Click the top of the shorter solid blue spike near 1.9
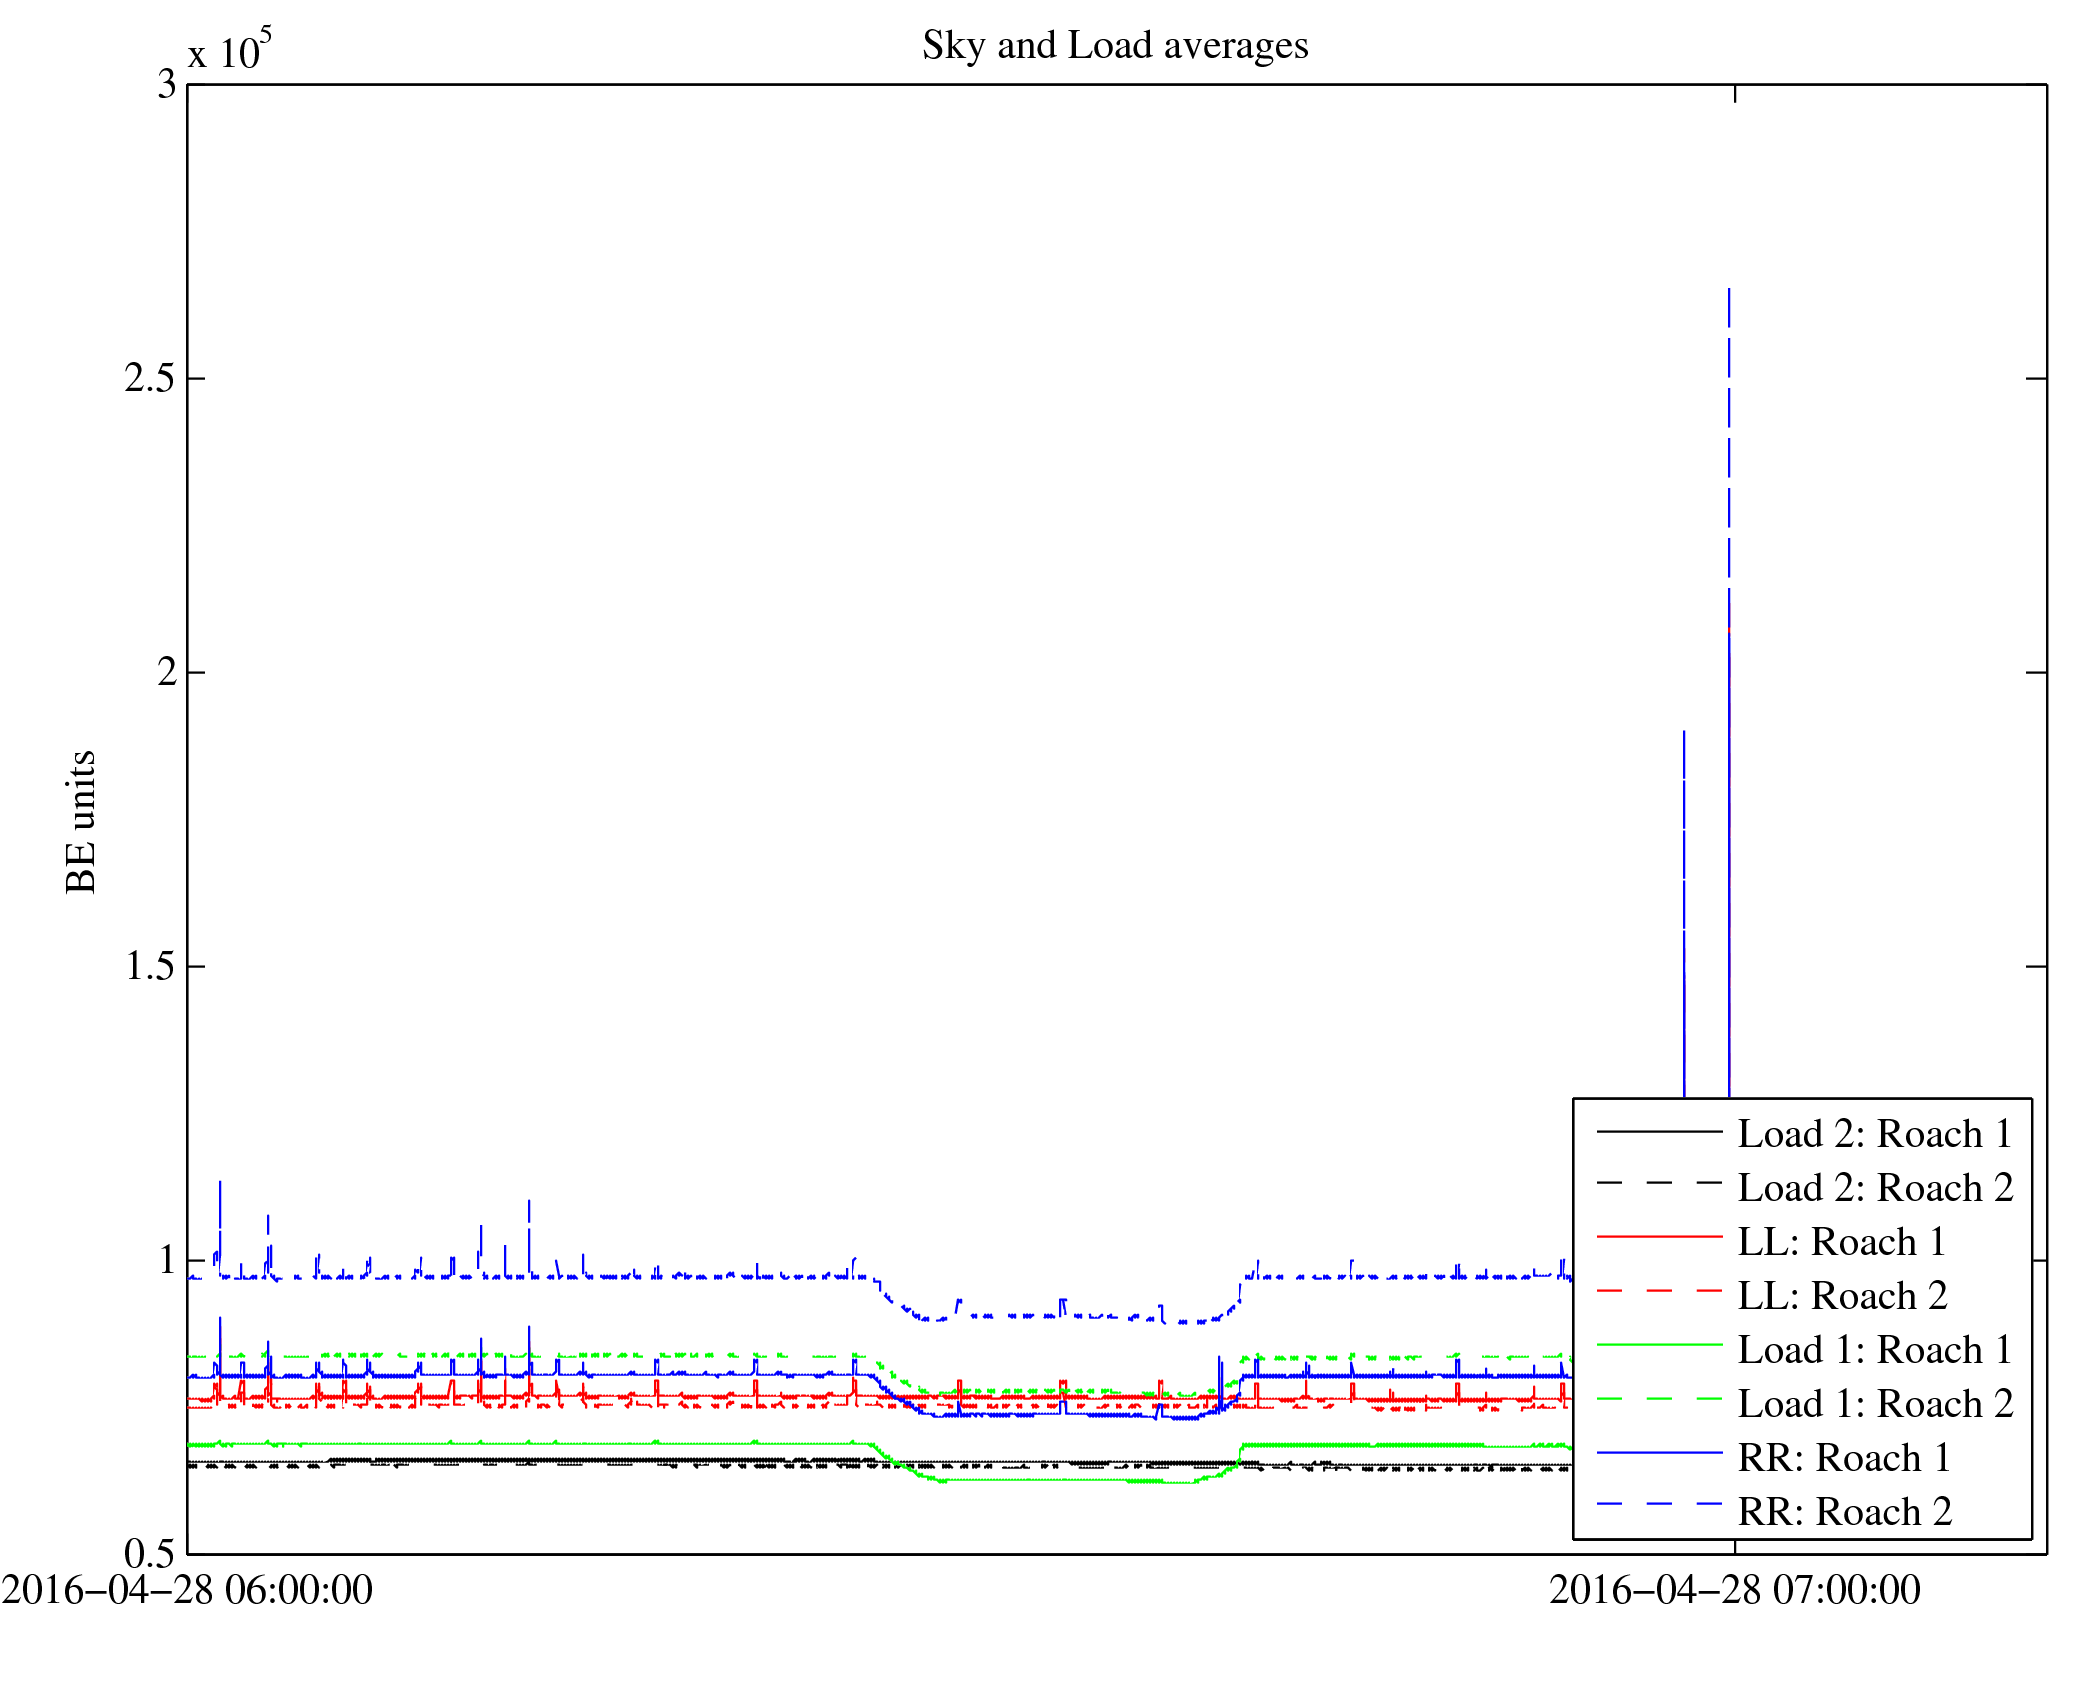This screenshot has height=1683, width=2075. click(1684, 733)
